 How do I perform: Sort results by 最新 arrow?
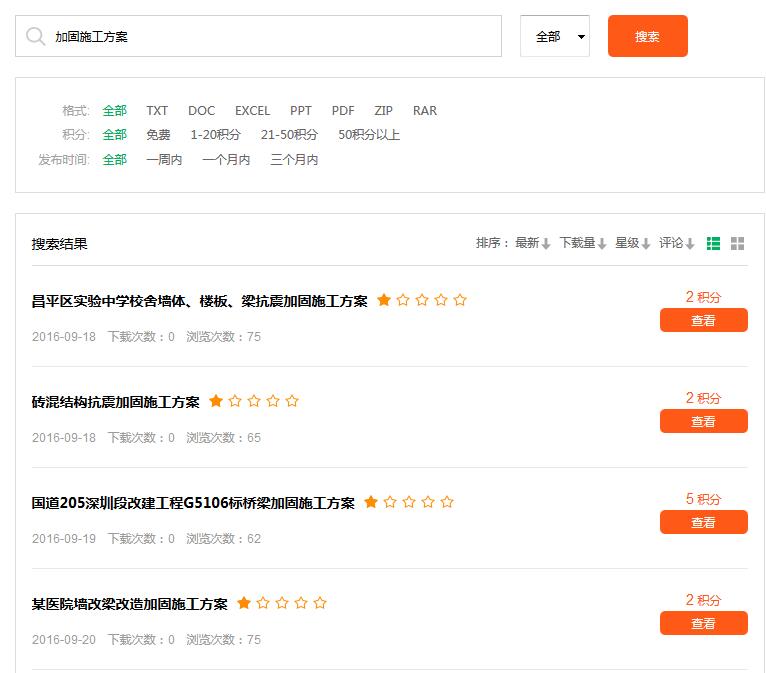point(546,244)
